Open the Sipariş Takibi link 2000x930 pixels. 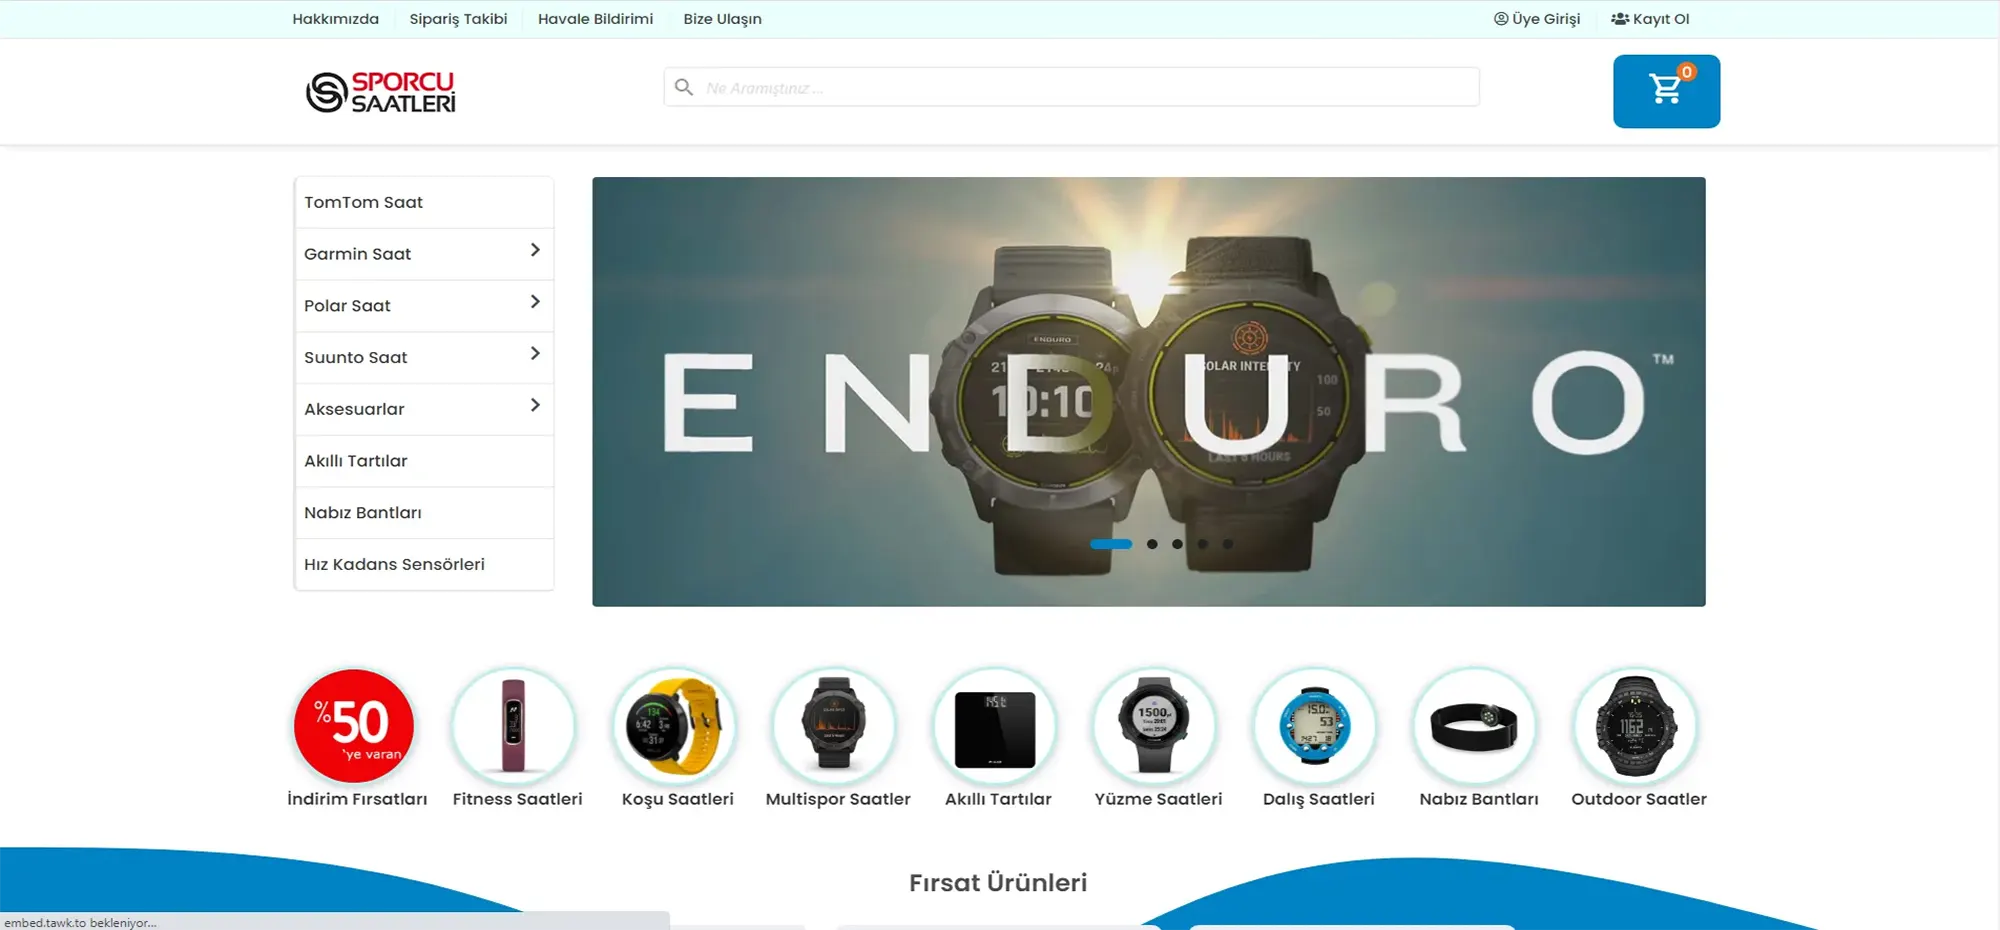458,19
